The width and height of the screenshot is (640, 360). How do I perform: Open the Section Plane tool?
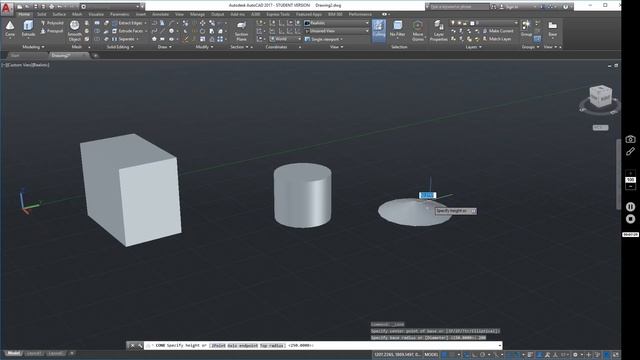[241, 31]
